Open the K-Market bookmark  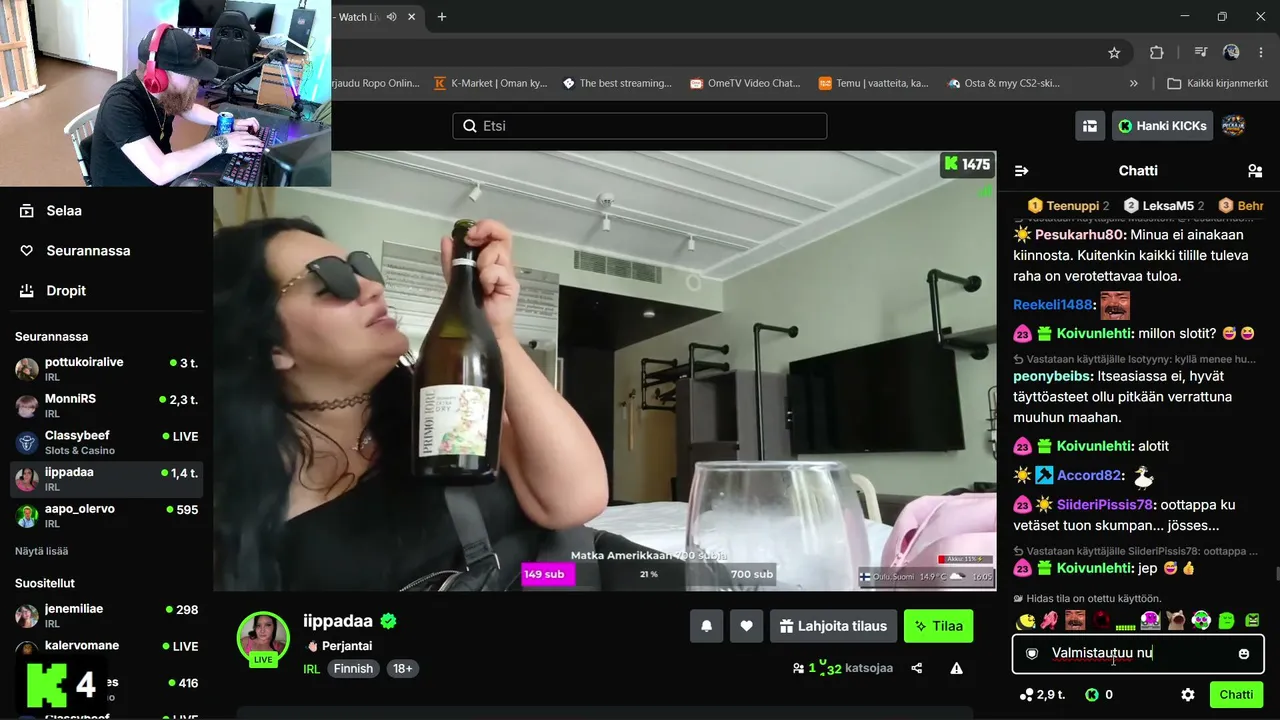coord(491,84)
